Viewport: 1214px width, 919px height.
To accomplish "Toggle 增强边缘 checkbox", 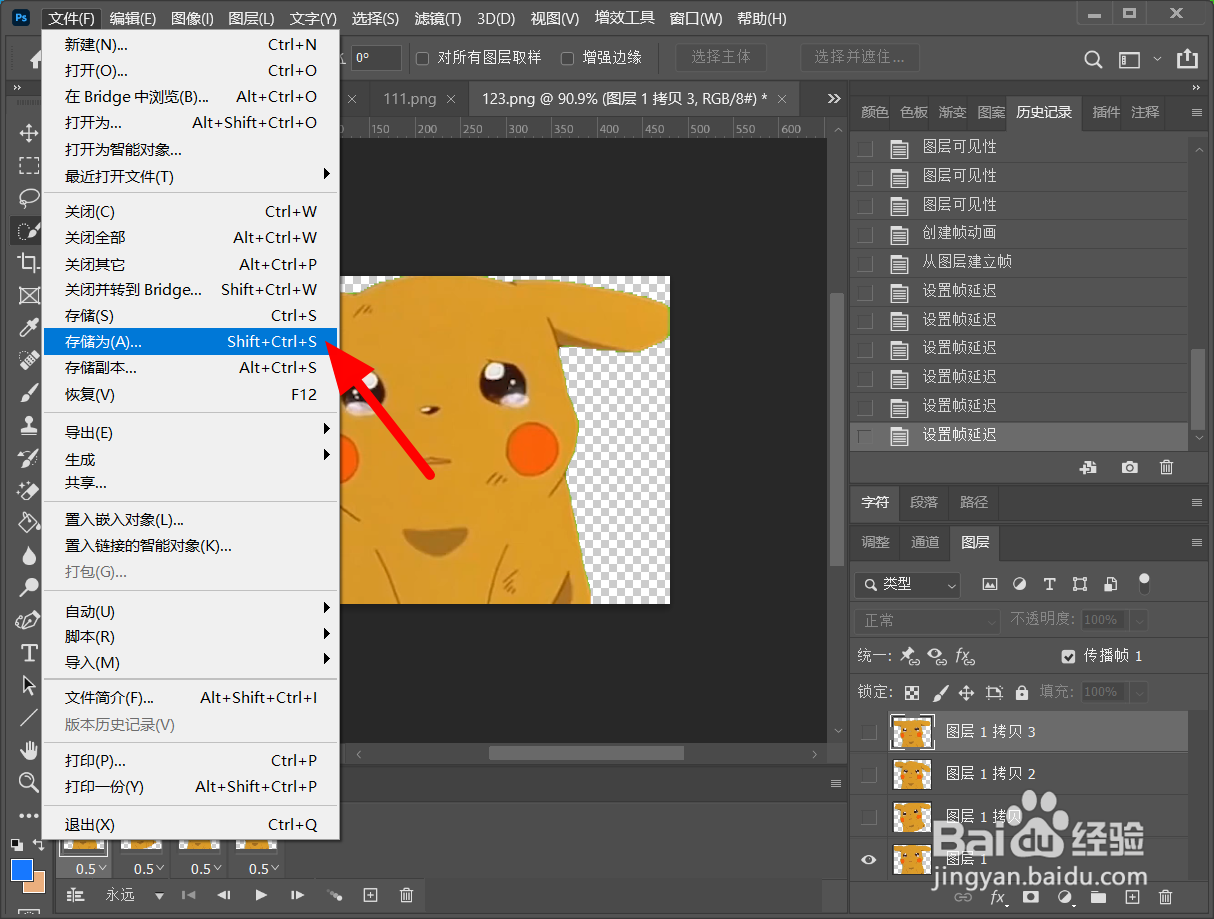I will [x=567, y=58].
